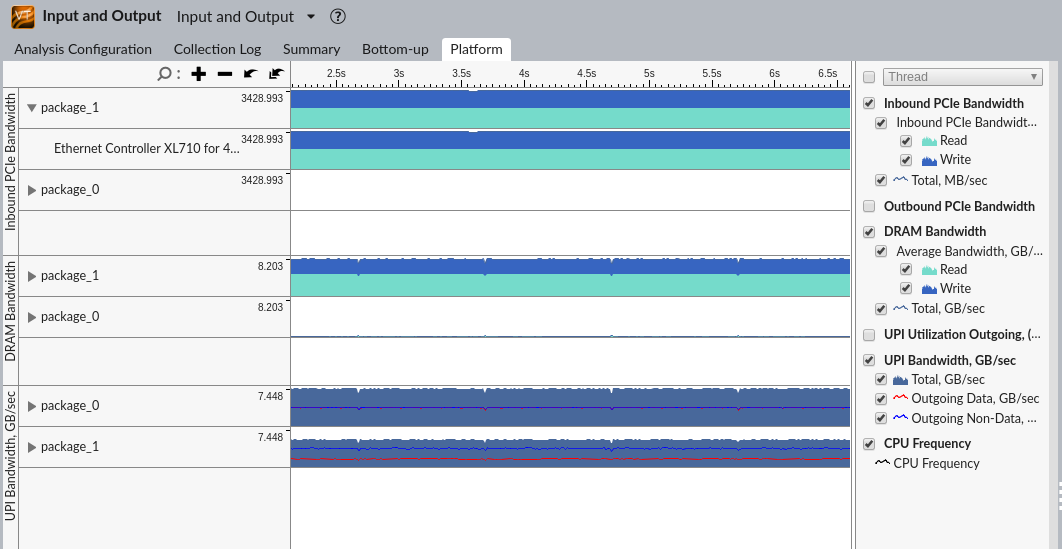Screen dimensions: 1062x549
Task: Click the magnifier icon in timeline toolbar
Action: point(164,73)
